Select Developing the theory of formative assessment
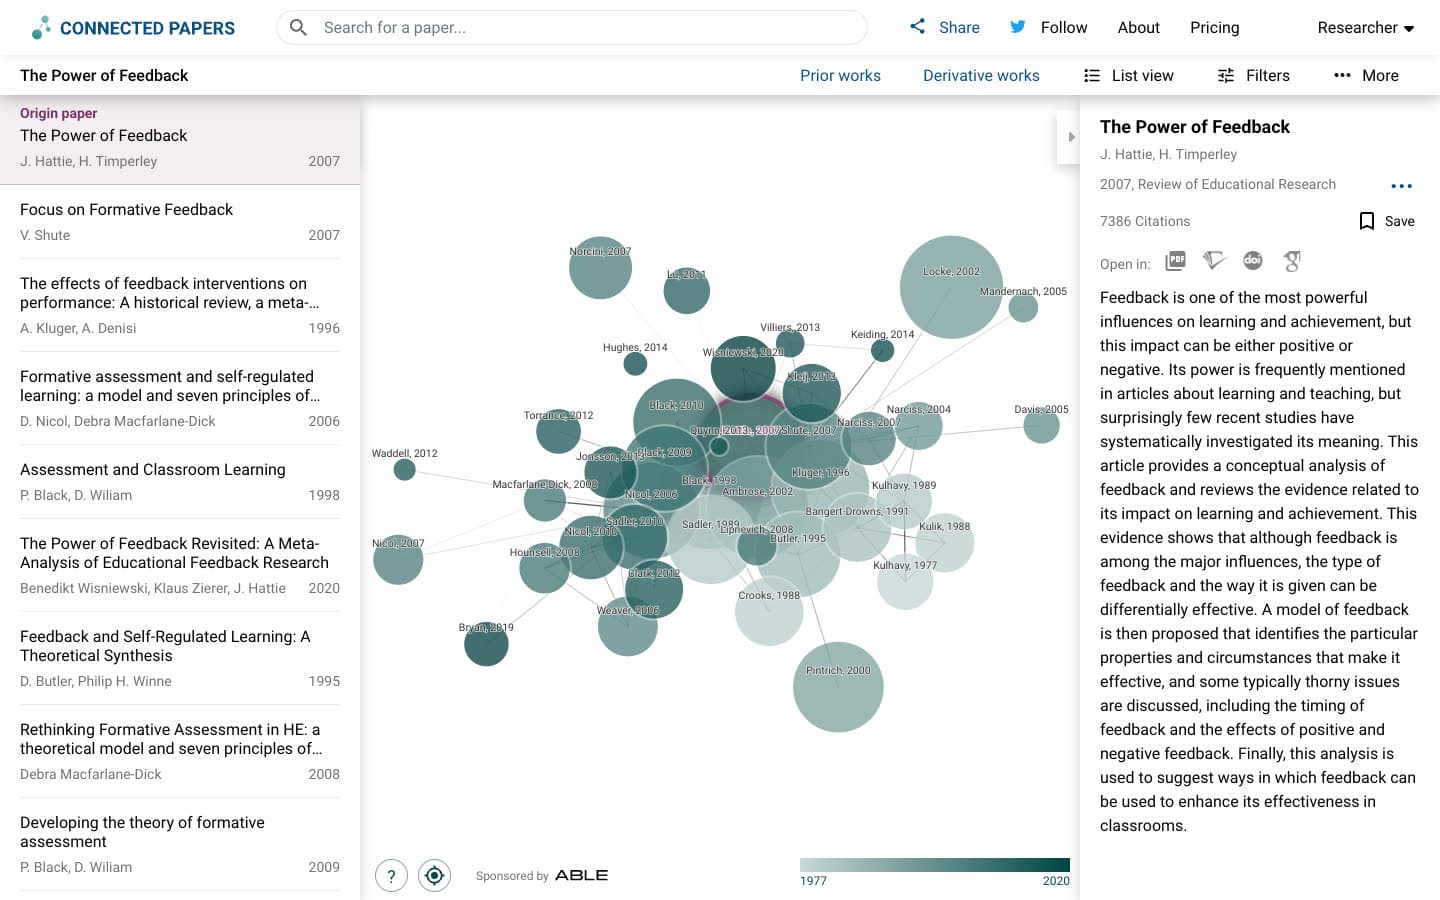Screen dimensions: 1440x900 [180, 844]
